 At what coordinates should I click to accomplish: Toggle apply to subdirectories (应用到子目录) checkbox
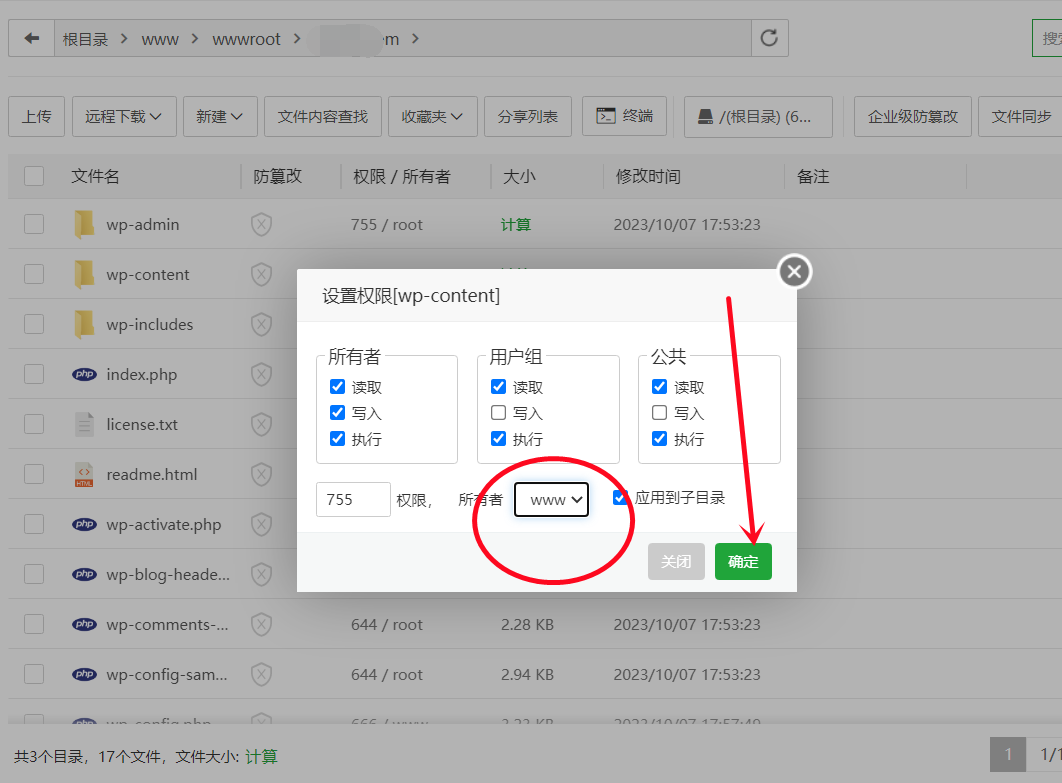tap(621, 497)
